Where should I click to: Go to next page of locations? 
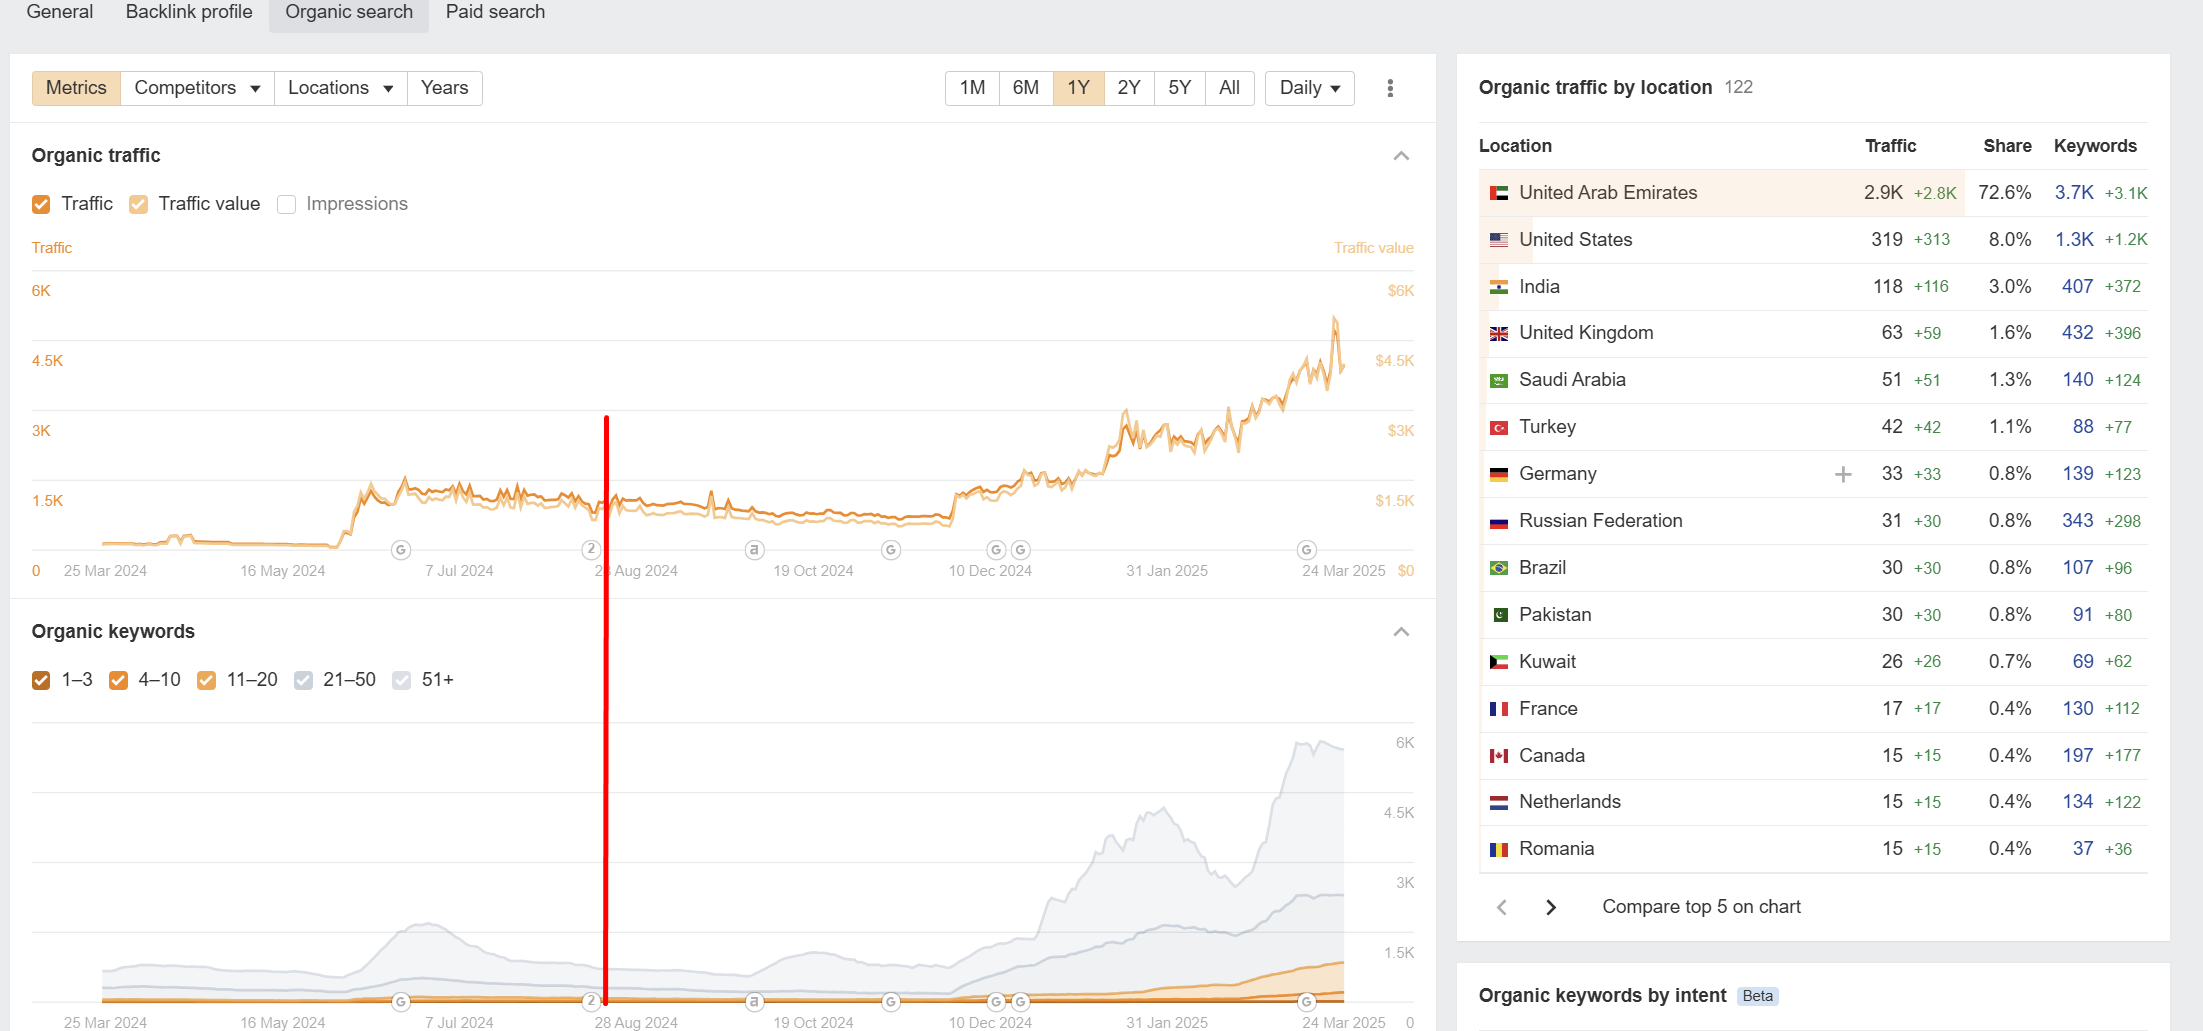point(1551,907)
